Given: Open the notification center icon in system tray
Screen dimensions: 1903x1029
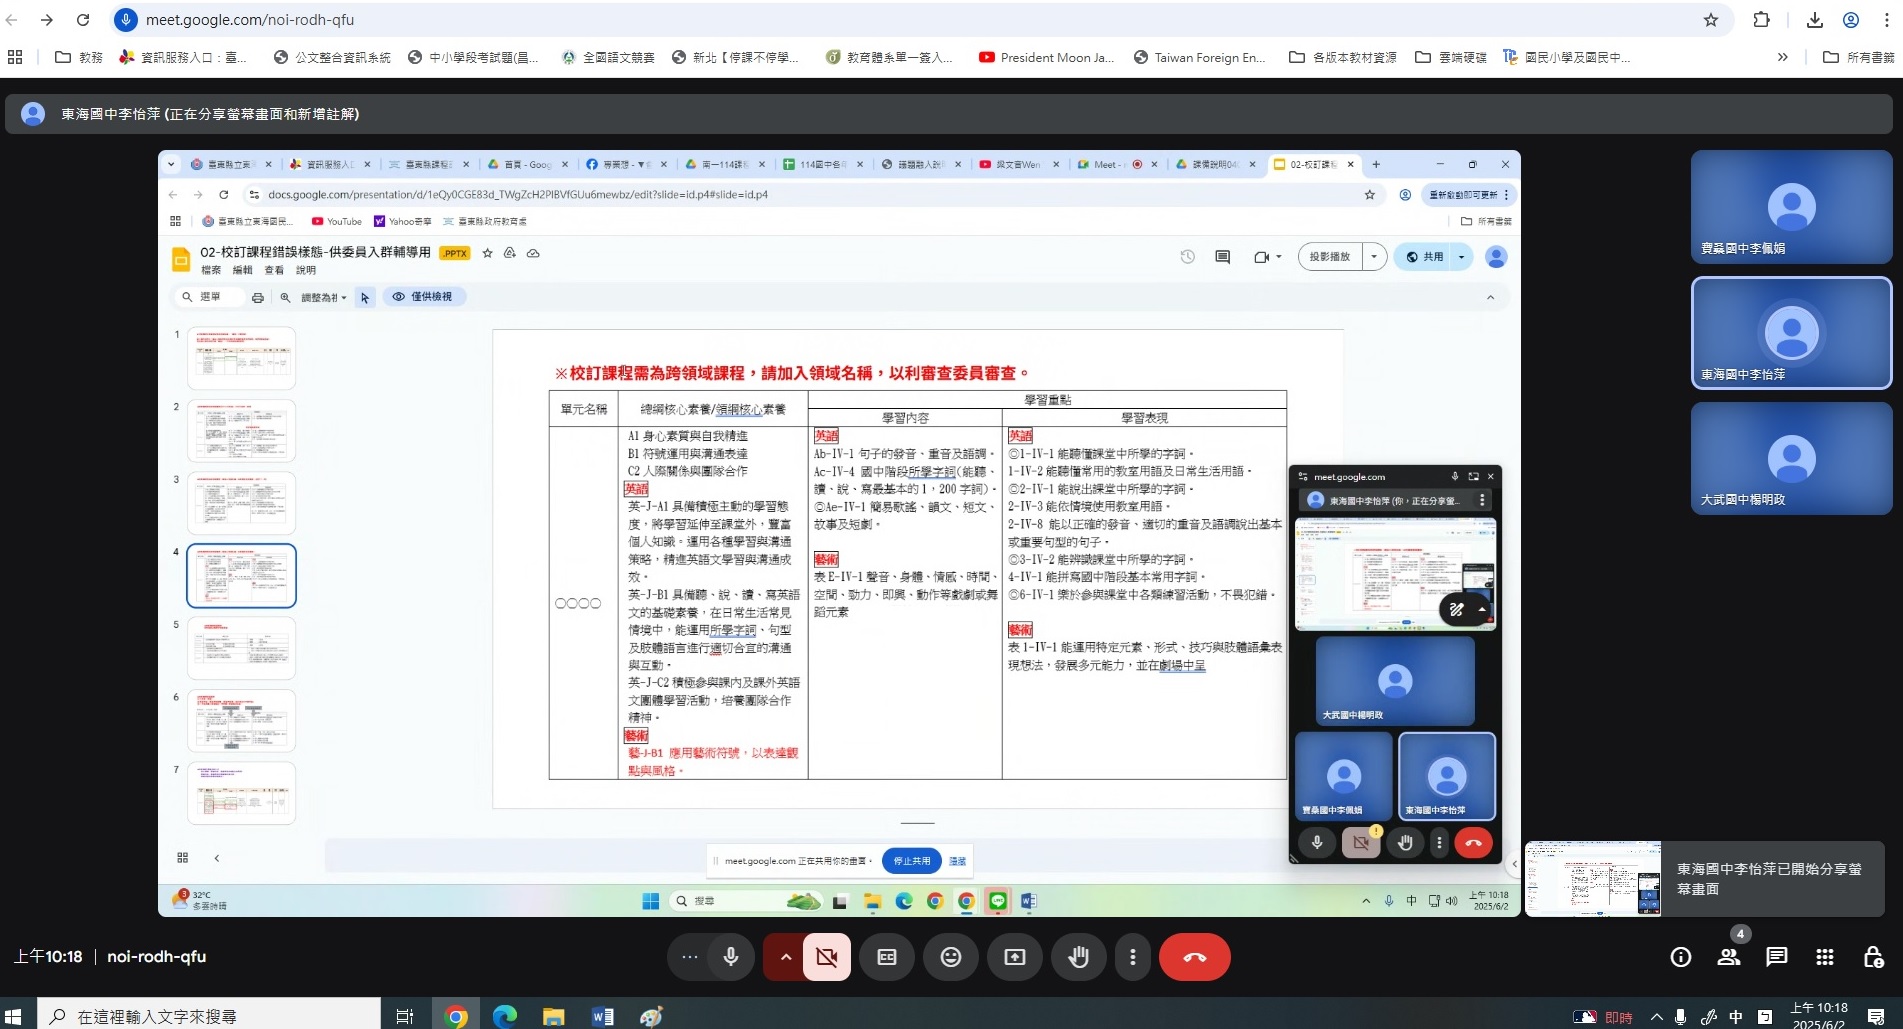Looking at the screenshot, I should pos(1876,1016).
